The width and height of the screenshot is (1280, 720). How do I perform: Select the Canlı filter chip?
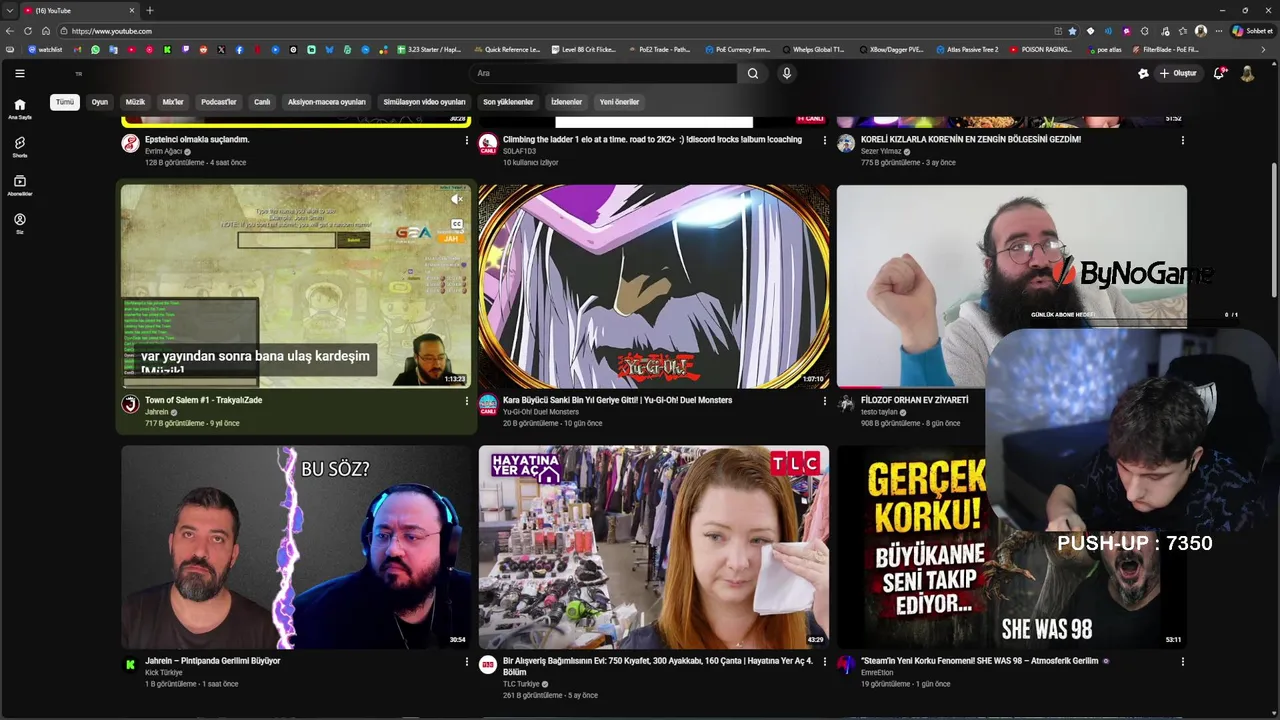pos(262,102)
